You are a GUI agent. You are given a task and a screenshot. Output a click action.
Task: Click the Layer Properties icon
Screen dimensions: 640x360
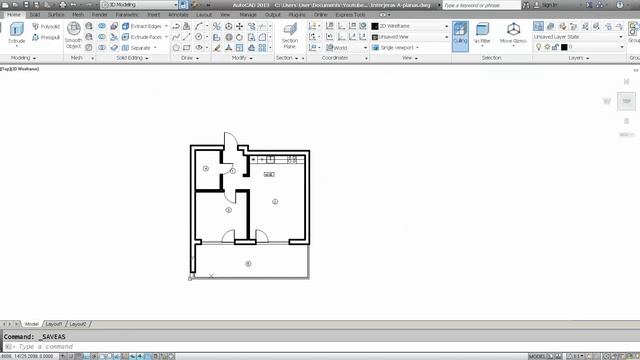538,27
